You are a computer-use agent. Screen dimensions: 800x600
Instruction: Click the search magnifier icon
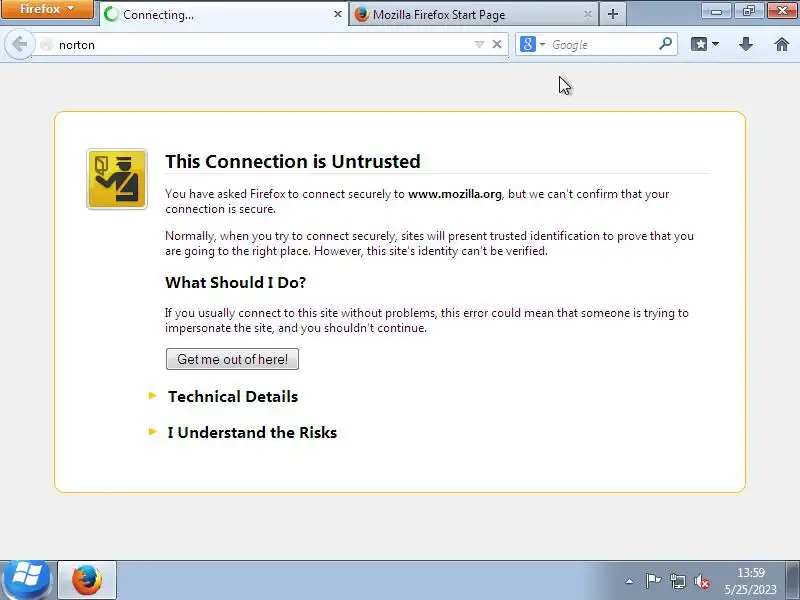click(x=665, y=44)
